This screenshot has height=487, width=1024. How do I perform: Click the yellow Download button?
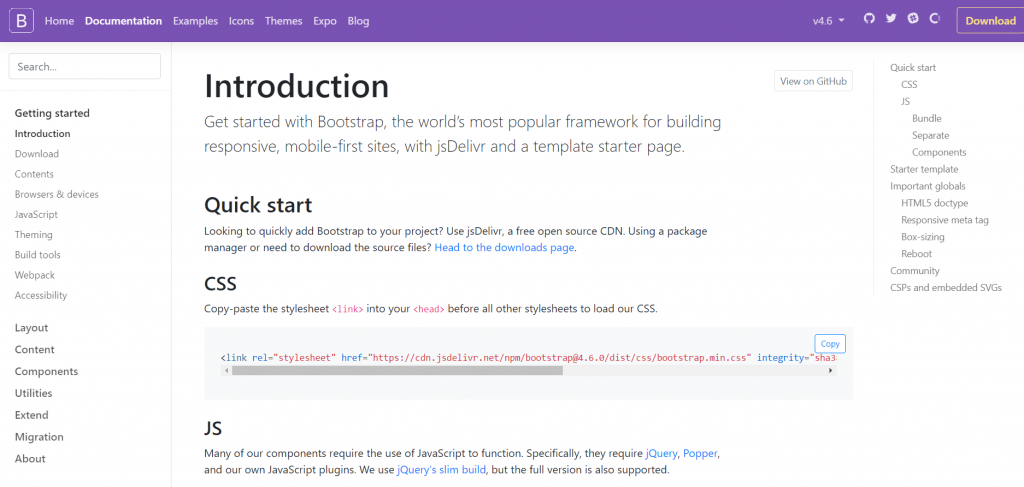click(x=990, y=20)
